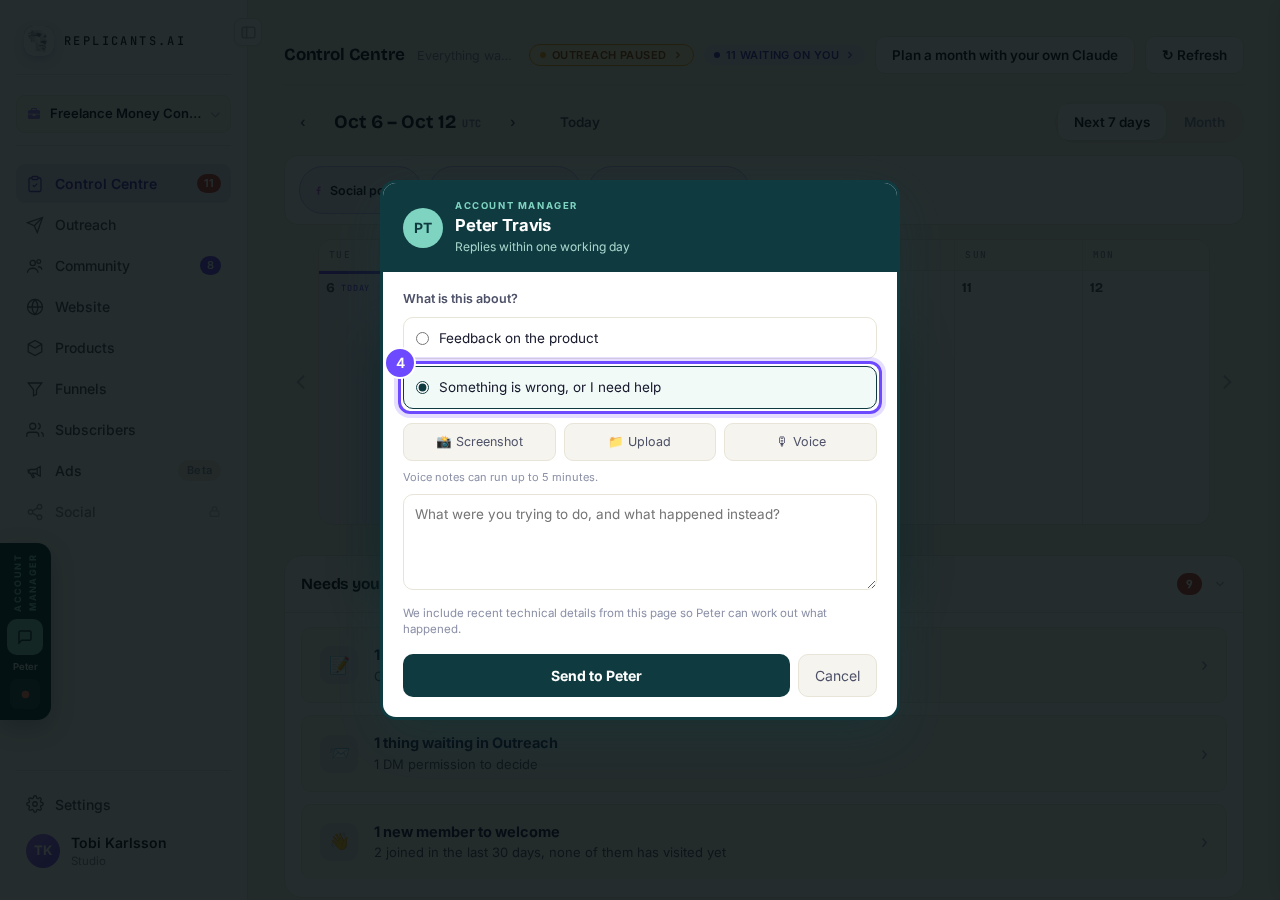Cancel the account manager dialog
The width and height of the screenshot is (1280, 900).
[837, 676]
